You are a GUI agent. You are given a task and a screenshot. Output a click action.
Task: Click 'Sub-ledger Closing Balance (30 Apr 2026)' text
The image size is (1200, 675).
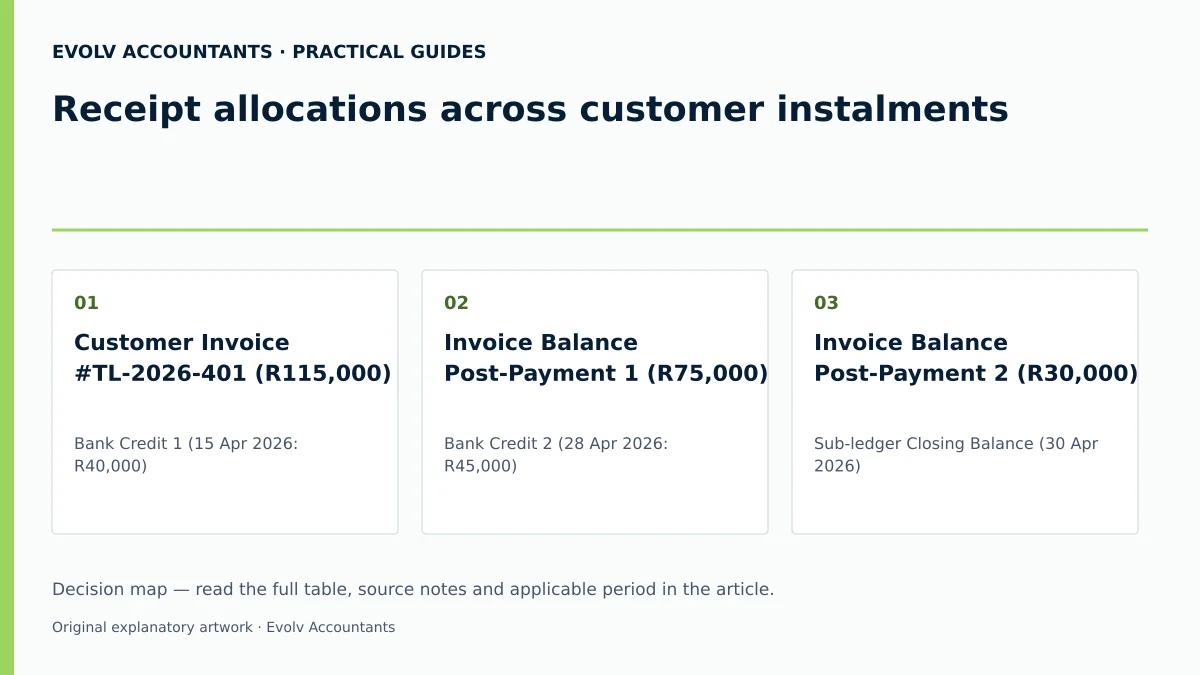pos(956,455)
